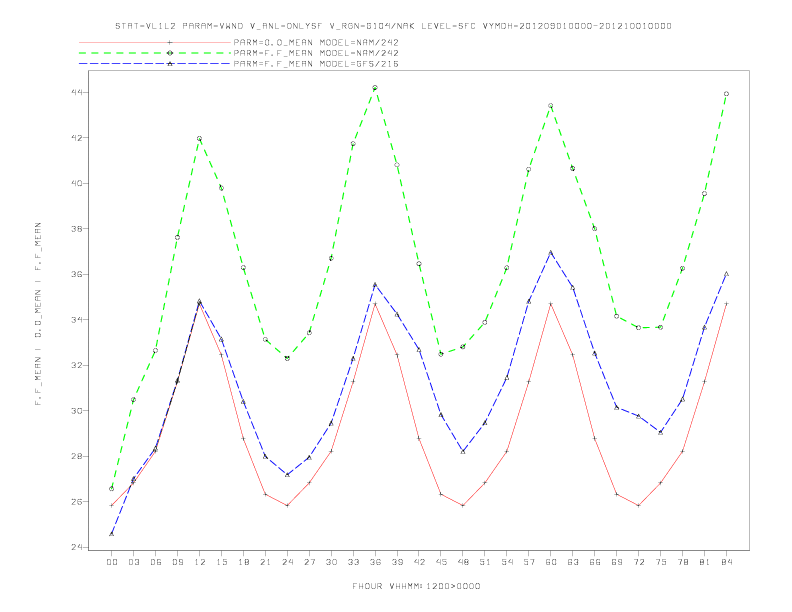
Task: Click x-axis tick label 48
Action: [463, 562]
